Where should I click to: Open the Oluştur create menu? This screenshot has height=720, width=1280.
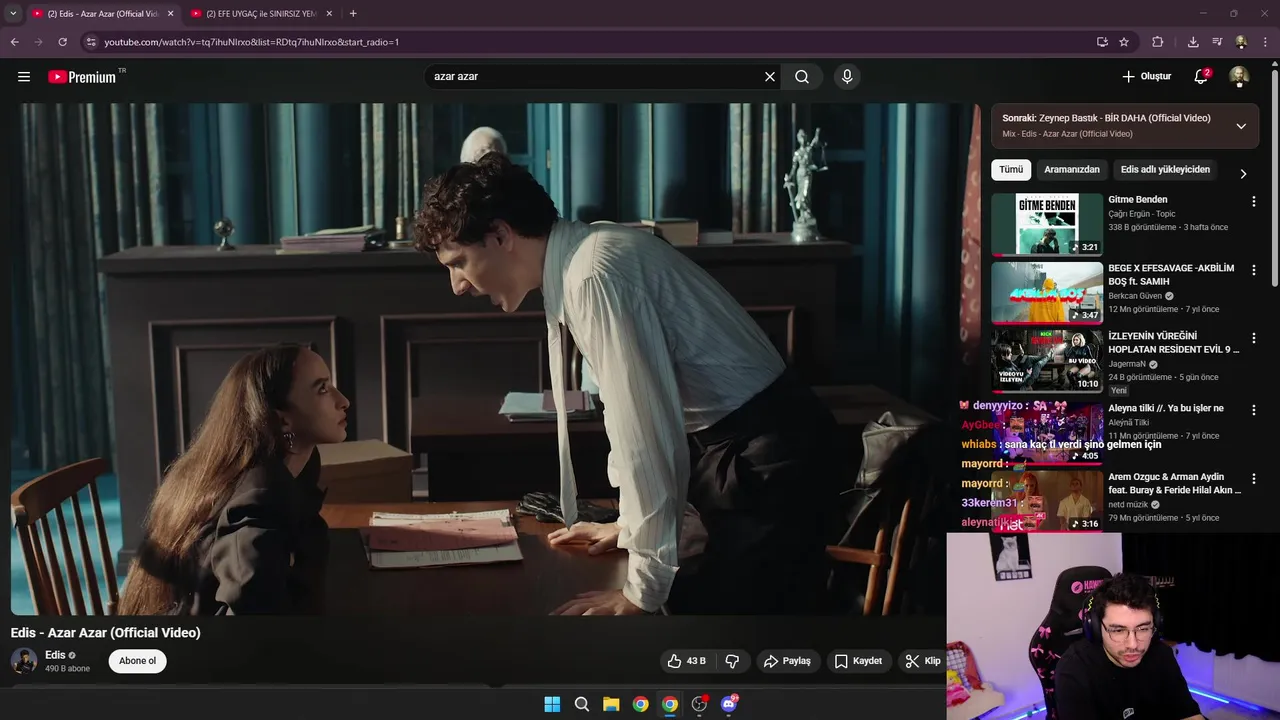[1146, 77]
